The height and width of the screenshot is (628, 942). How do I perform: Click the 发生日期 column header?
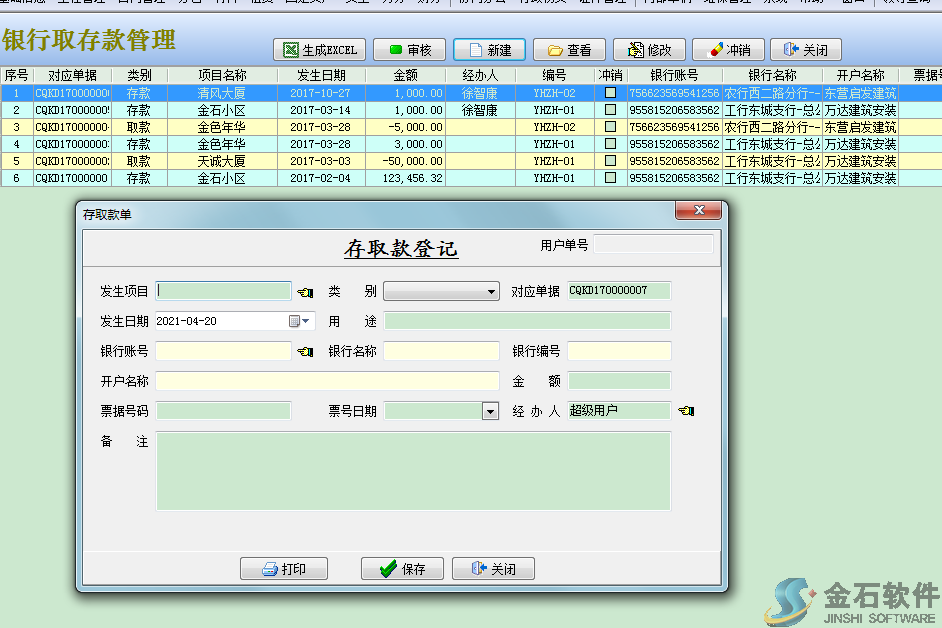pyautogui.click(x=321, y=75)
